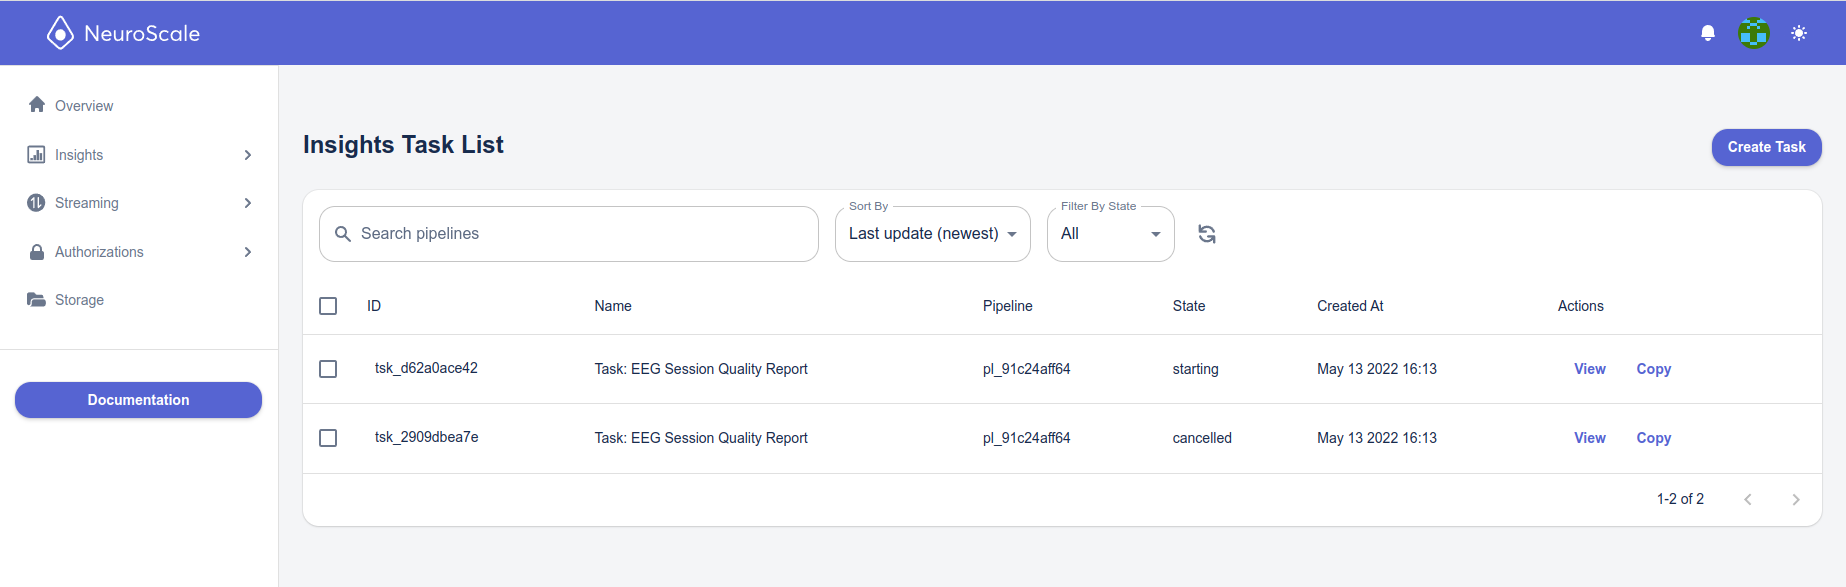The height and width of the screenshot is (587, 1846).
Task: Click the task ID tsk_d62a0ace42
Action: (426, 368)
